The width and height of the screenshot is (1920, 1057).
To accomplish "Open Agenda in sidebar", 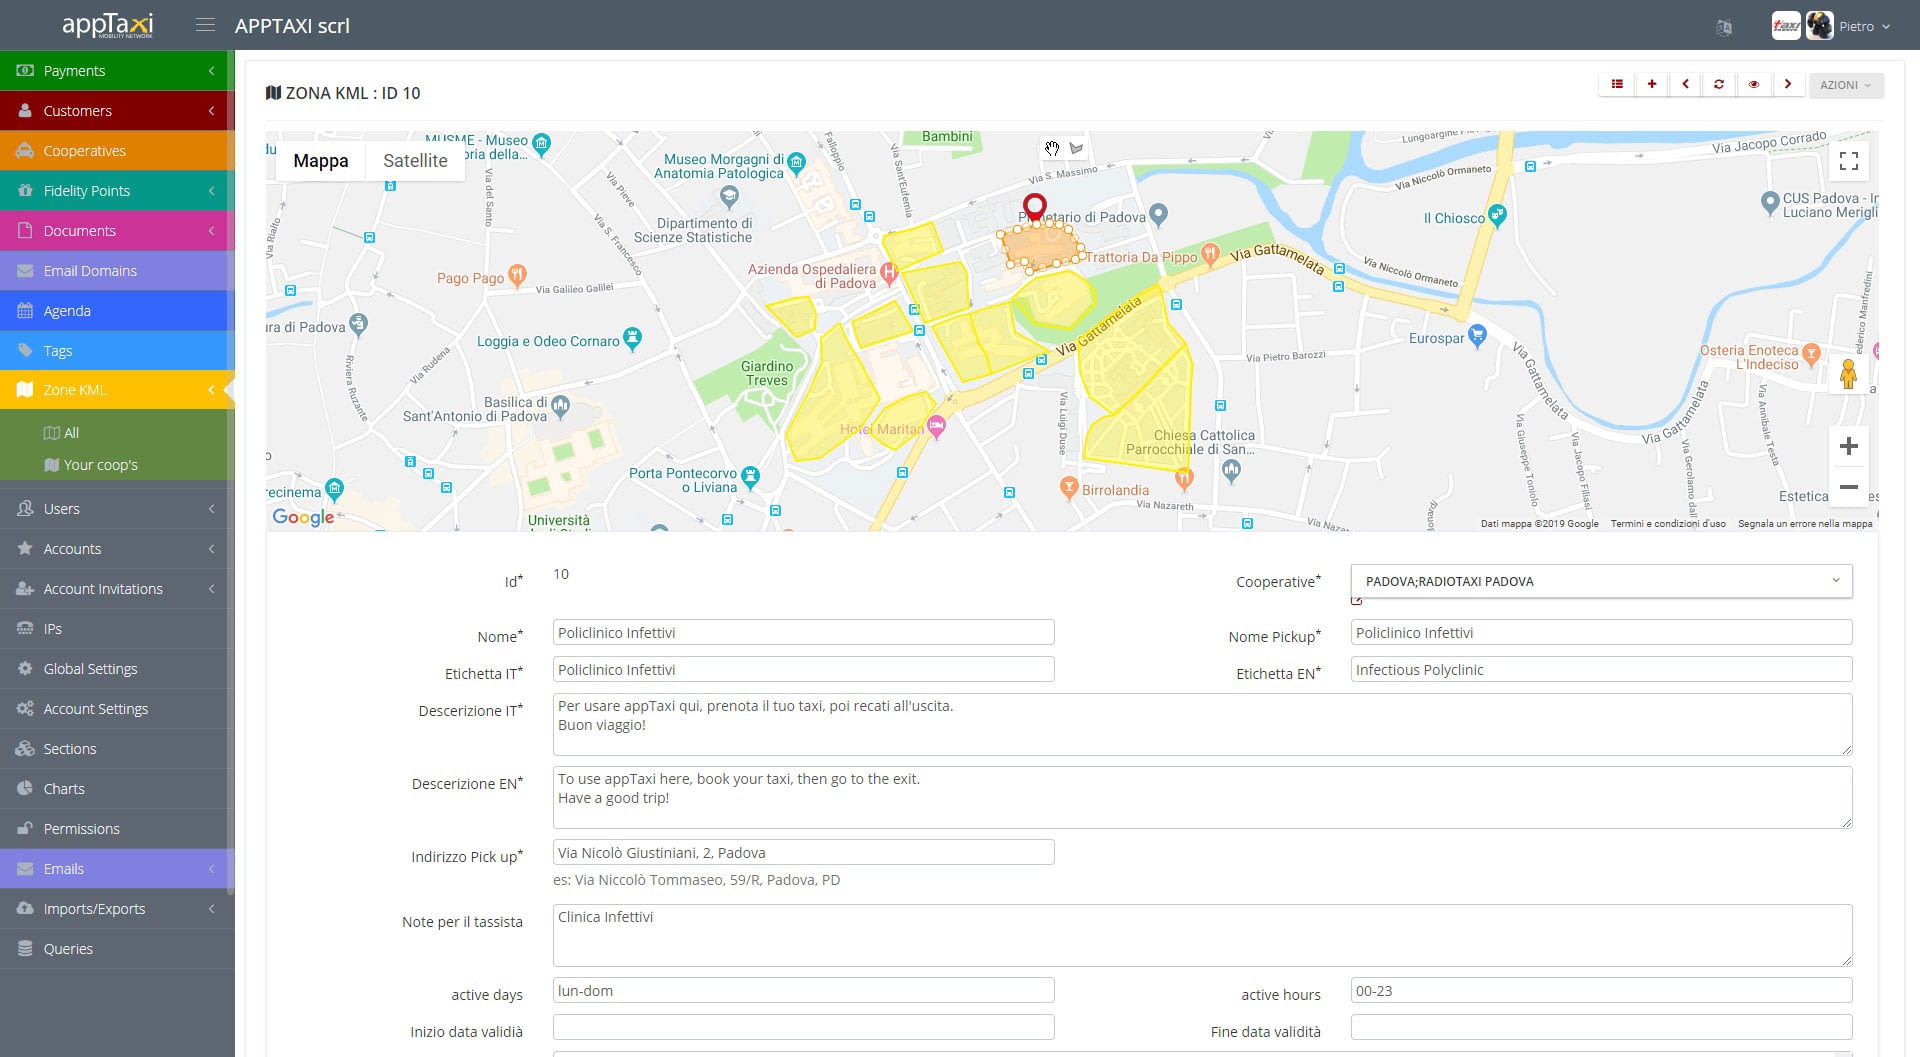I will click(115, 310).
